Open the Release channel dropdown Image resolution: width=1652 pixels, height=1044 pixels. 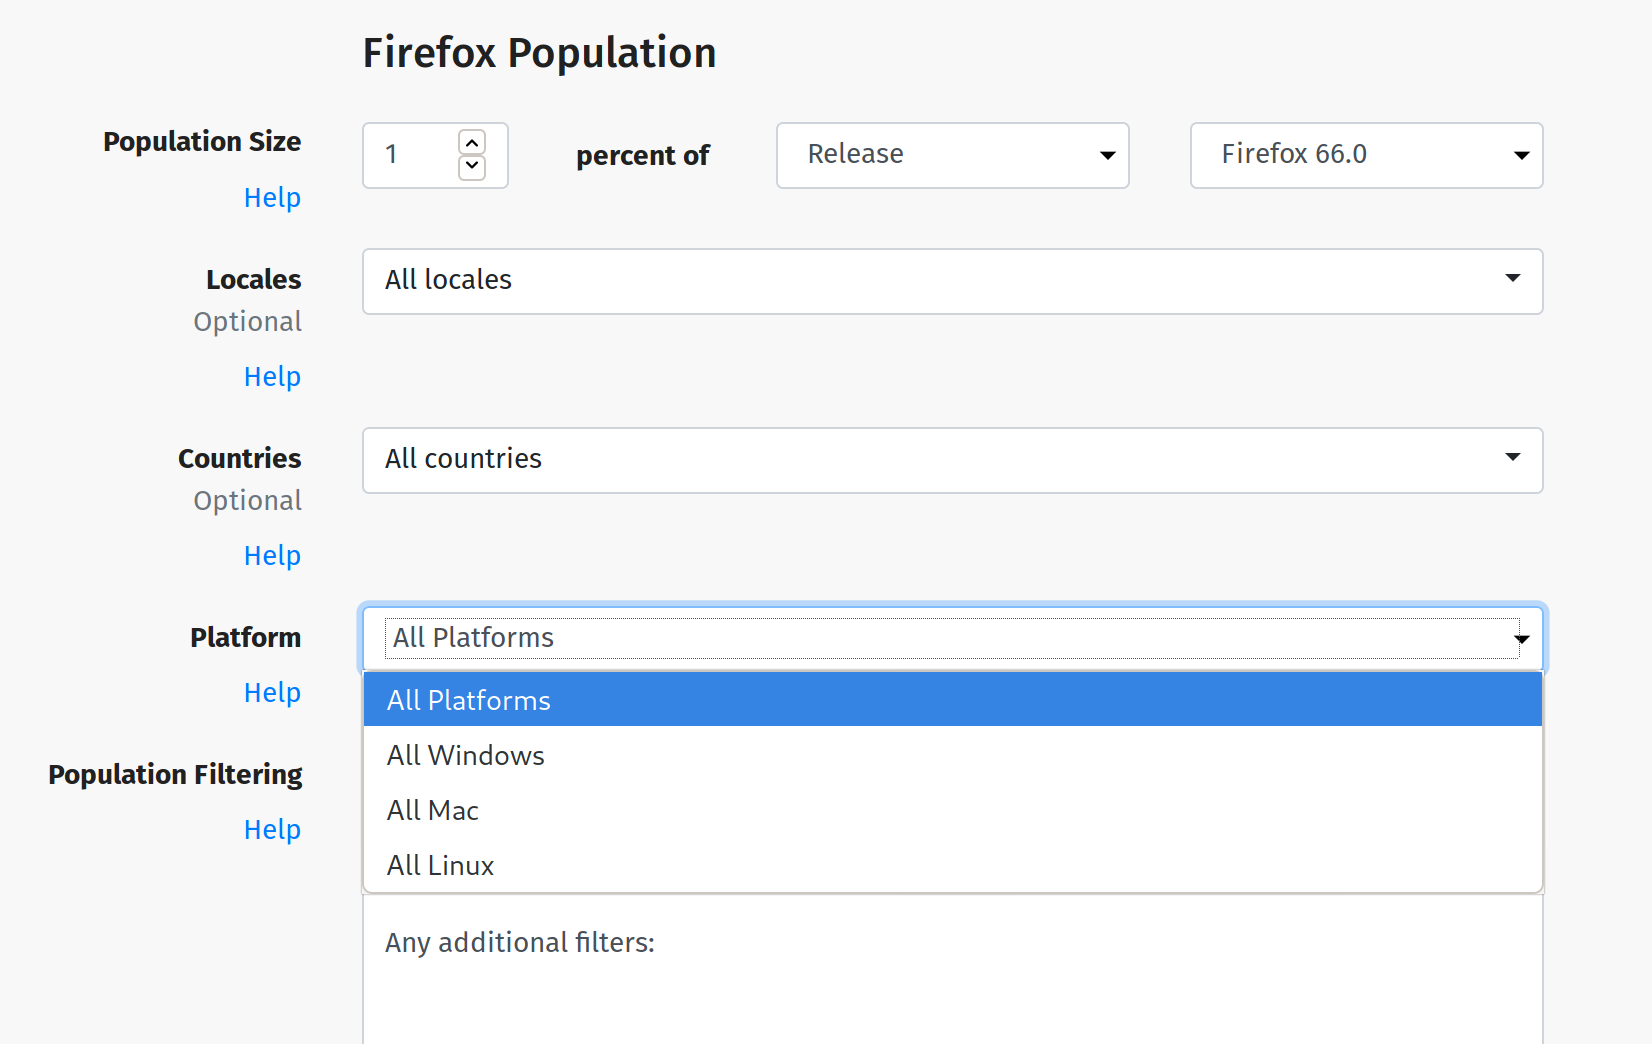point(953,155)
